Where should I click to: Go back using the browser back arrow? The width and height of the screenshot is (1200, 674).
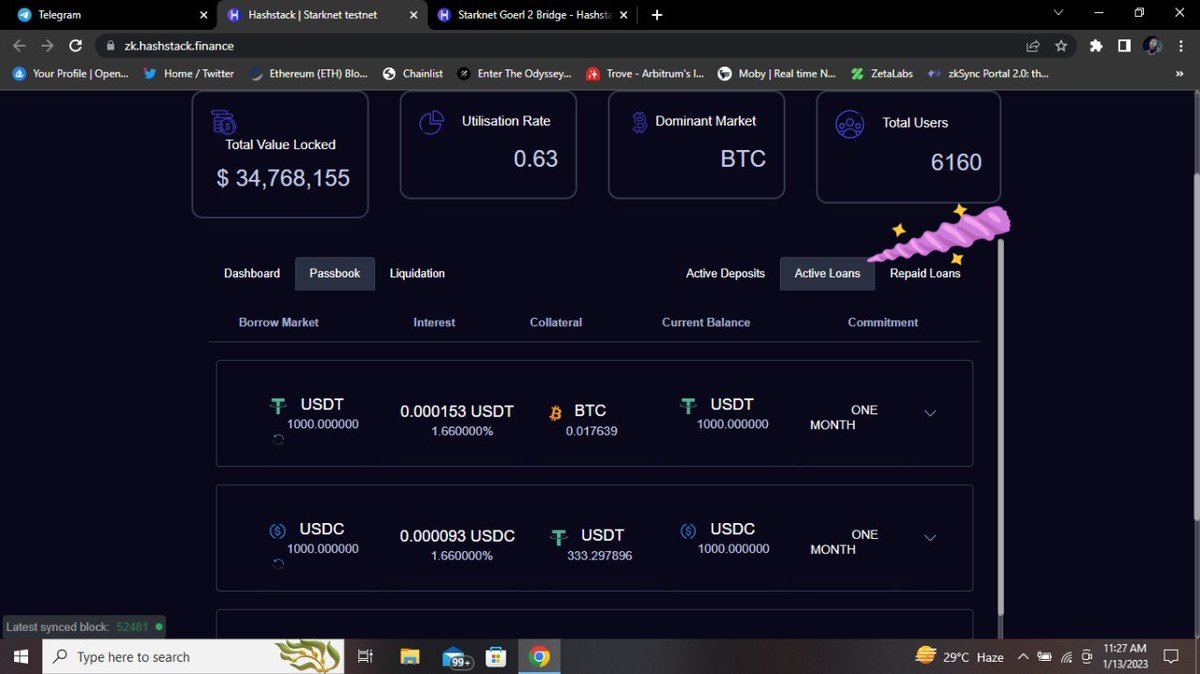pos(19,46)
